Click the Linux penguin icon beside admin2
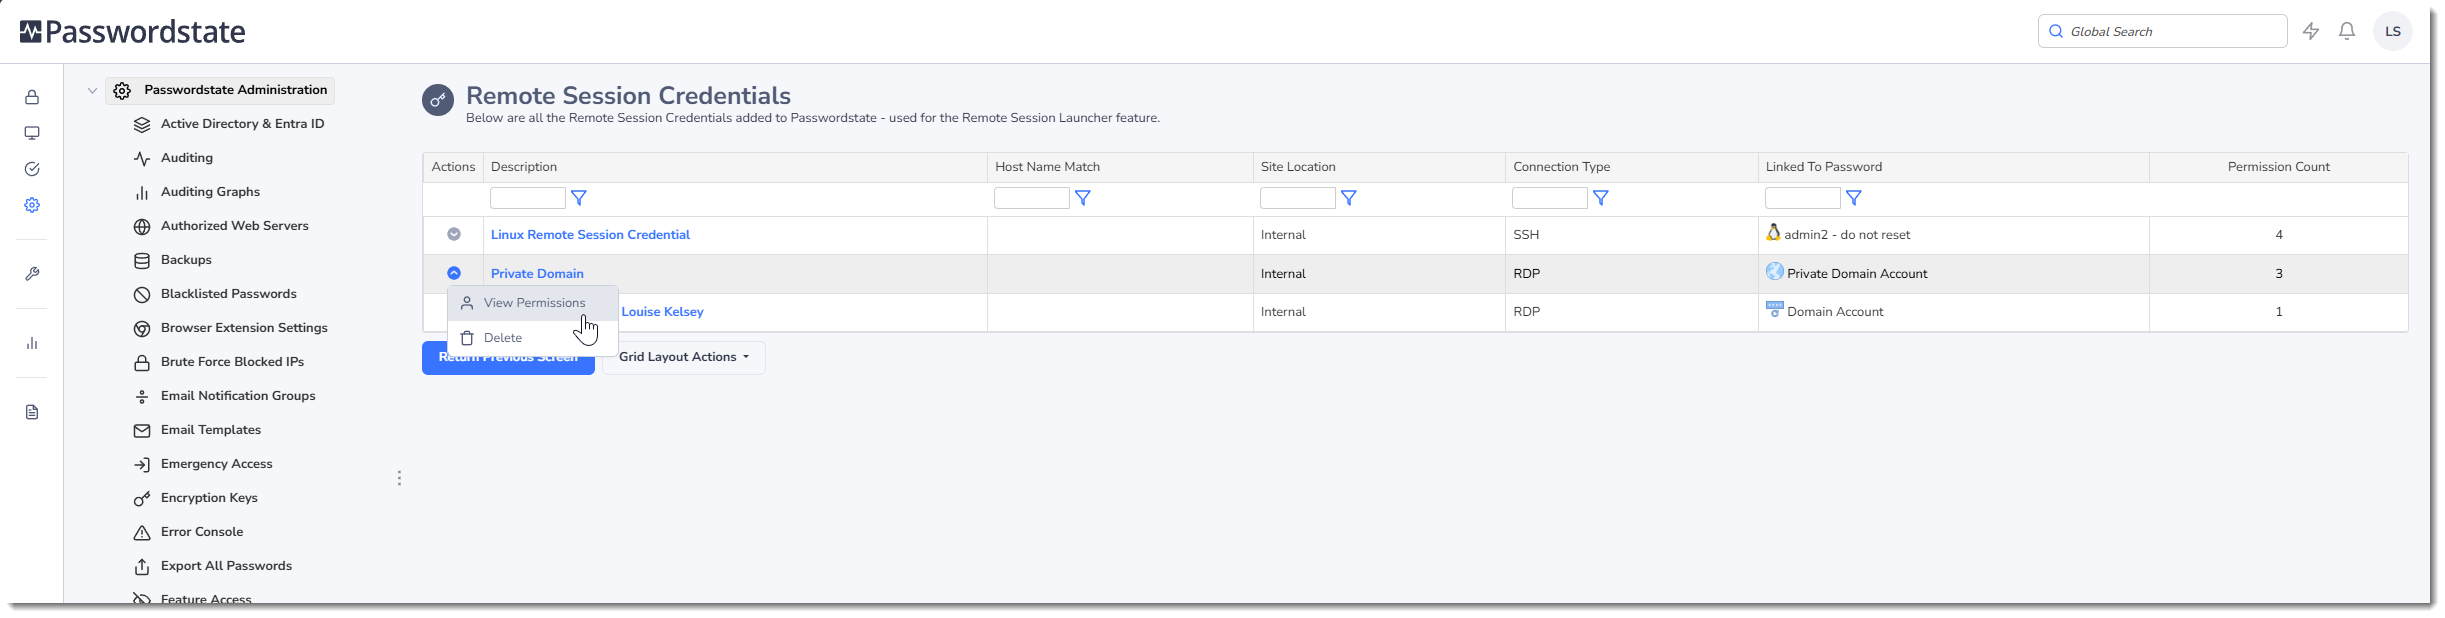The image size is (2445, 618). pyautogui.click(x=1773, y=232)
